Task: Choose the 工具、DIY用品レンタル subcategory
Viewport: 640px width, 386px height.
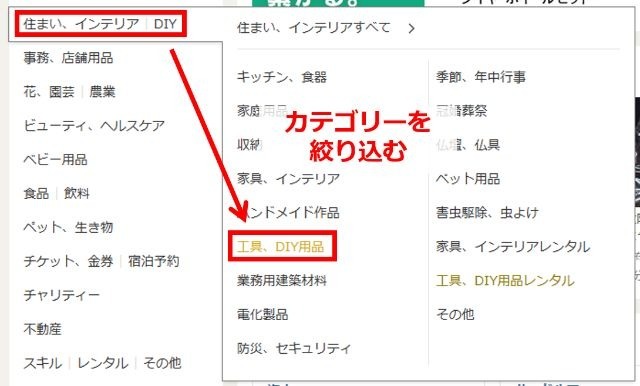Action: point(505,280)
